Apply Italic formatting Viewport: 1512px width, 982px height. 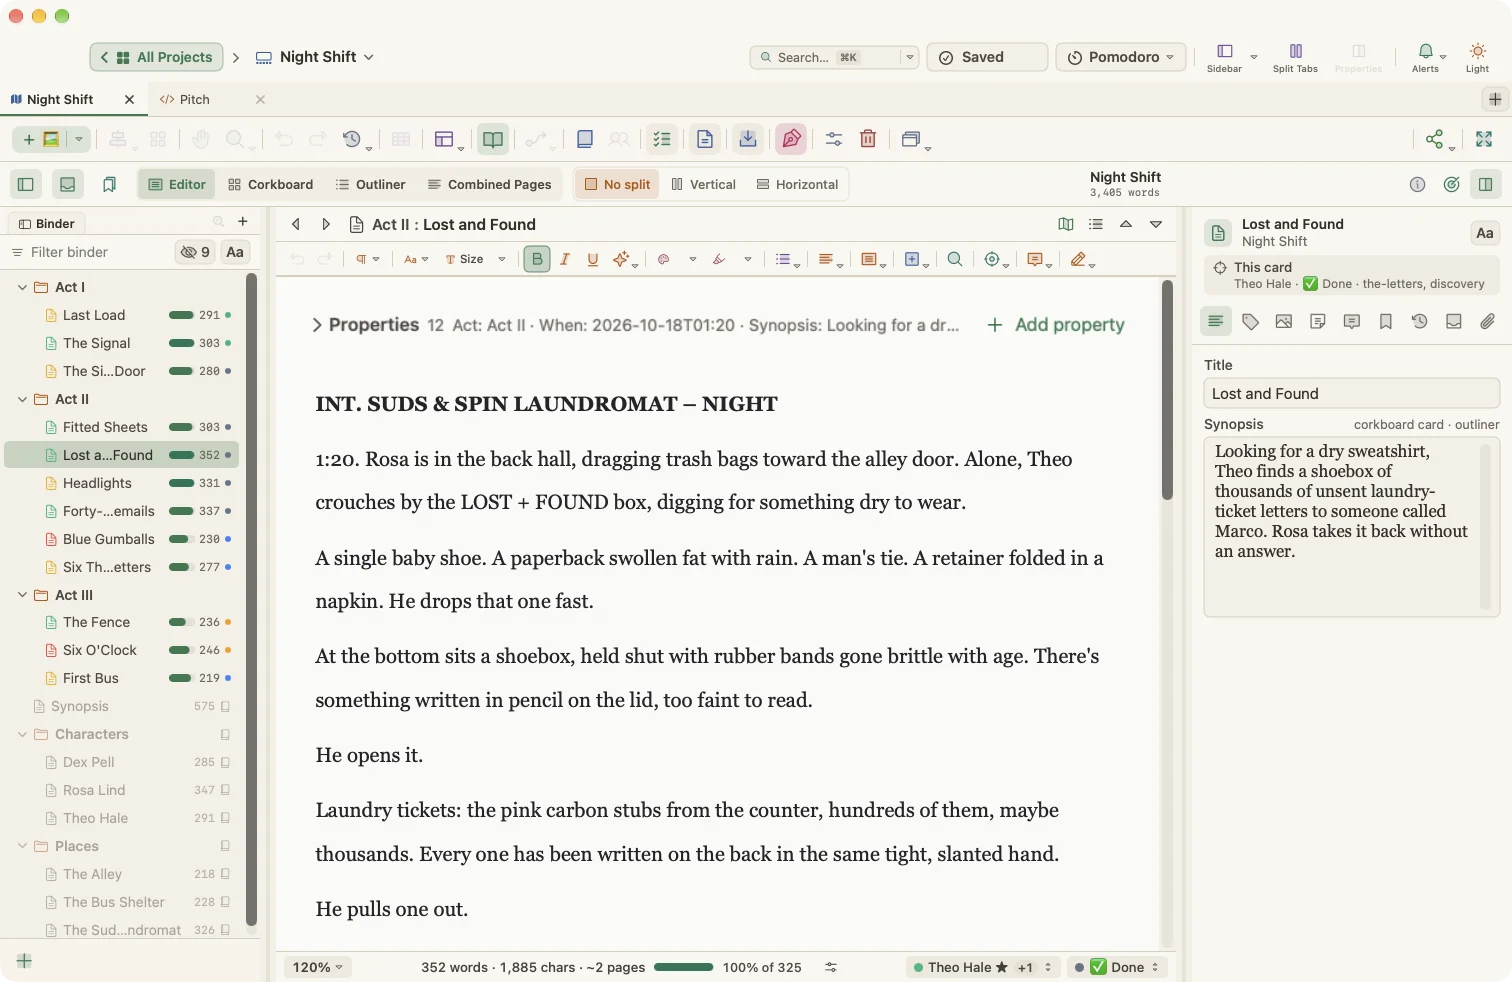[565, 259]
